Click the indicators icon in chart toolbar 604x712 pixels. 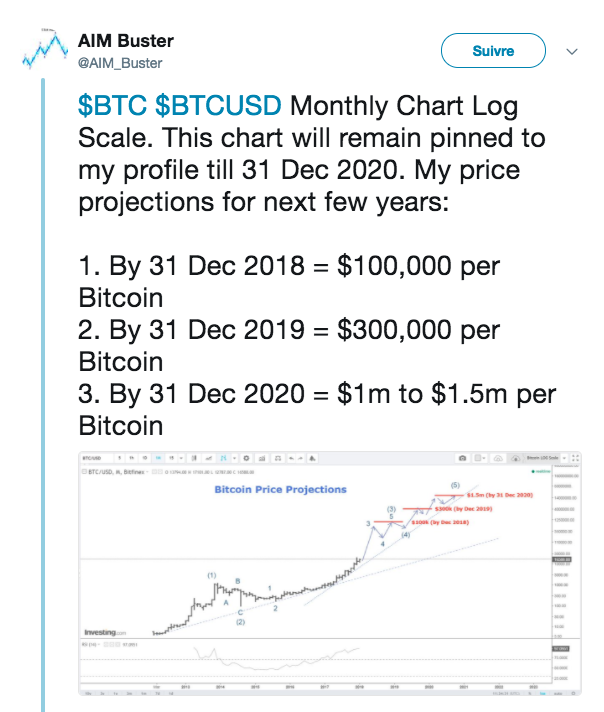coord(262,458)
